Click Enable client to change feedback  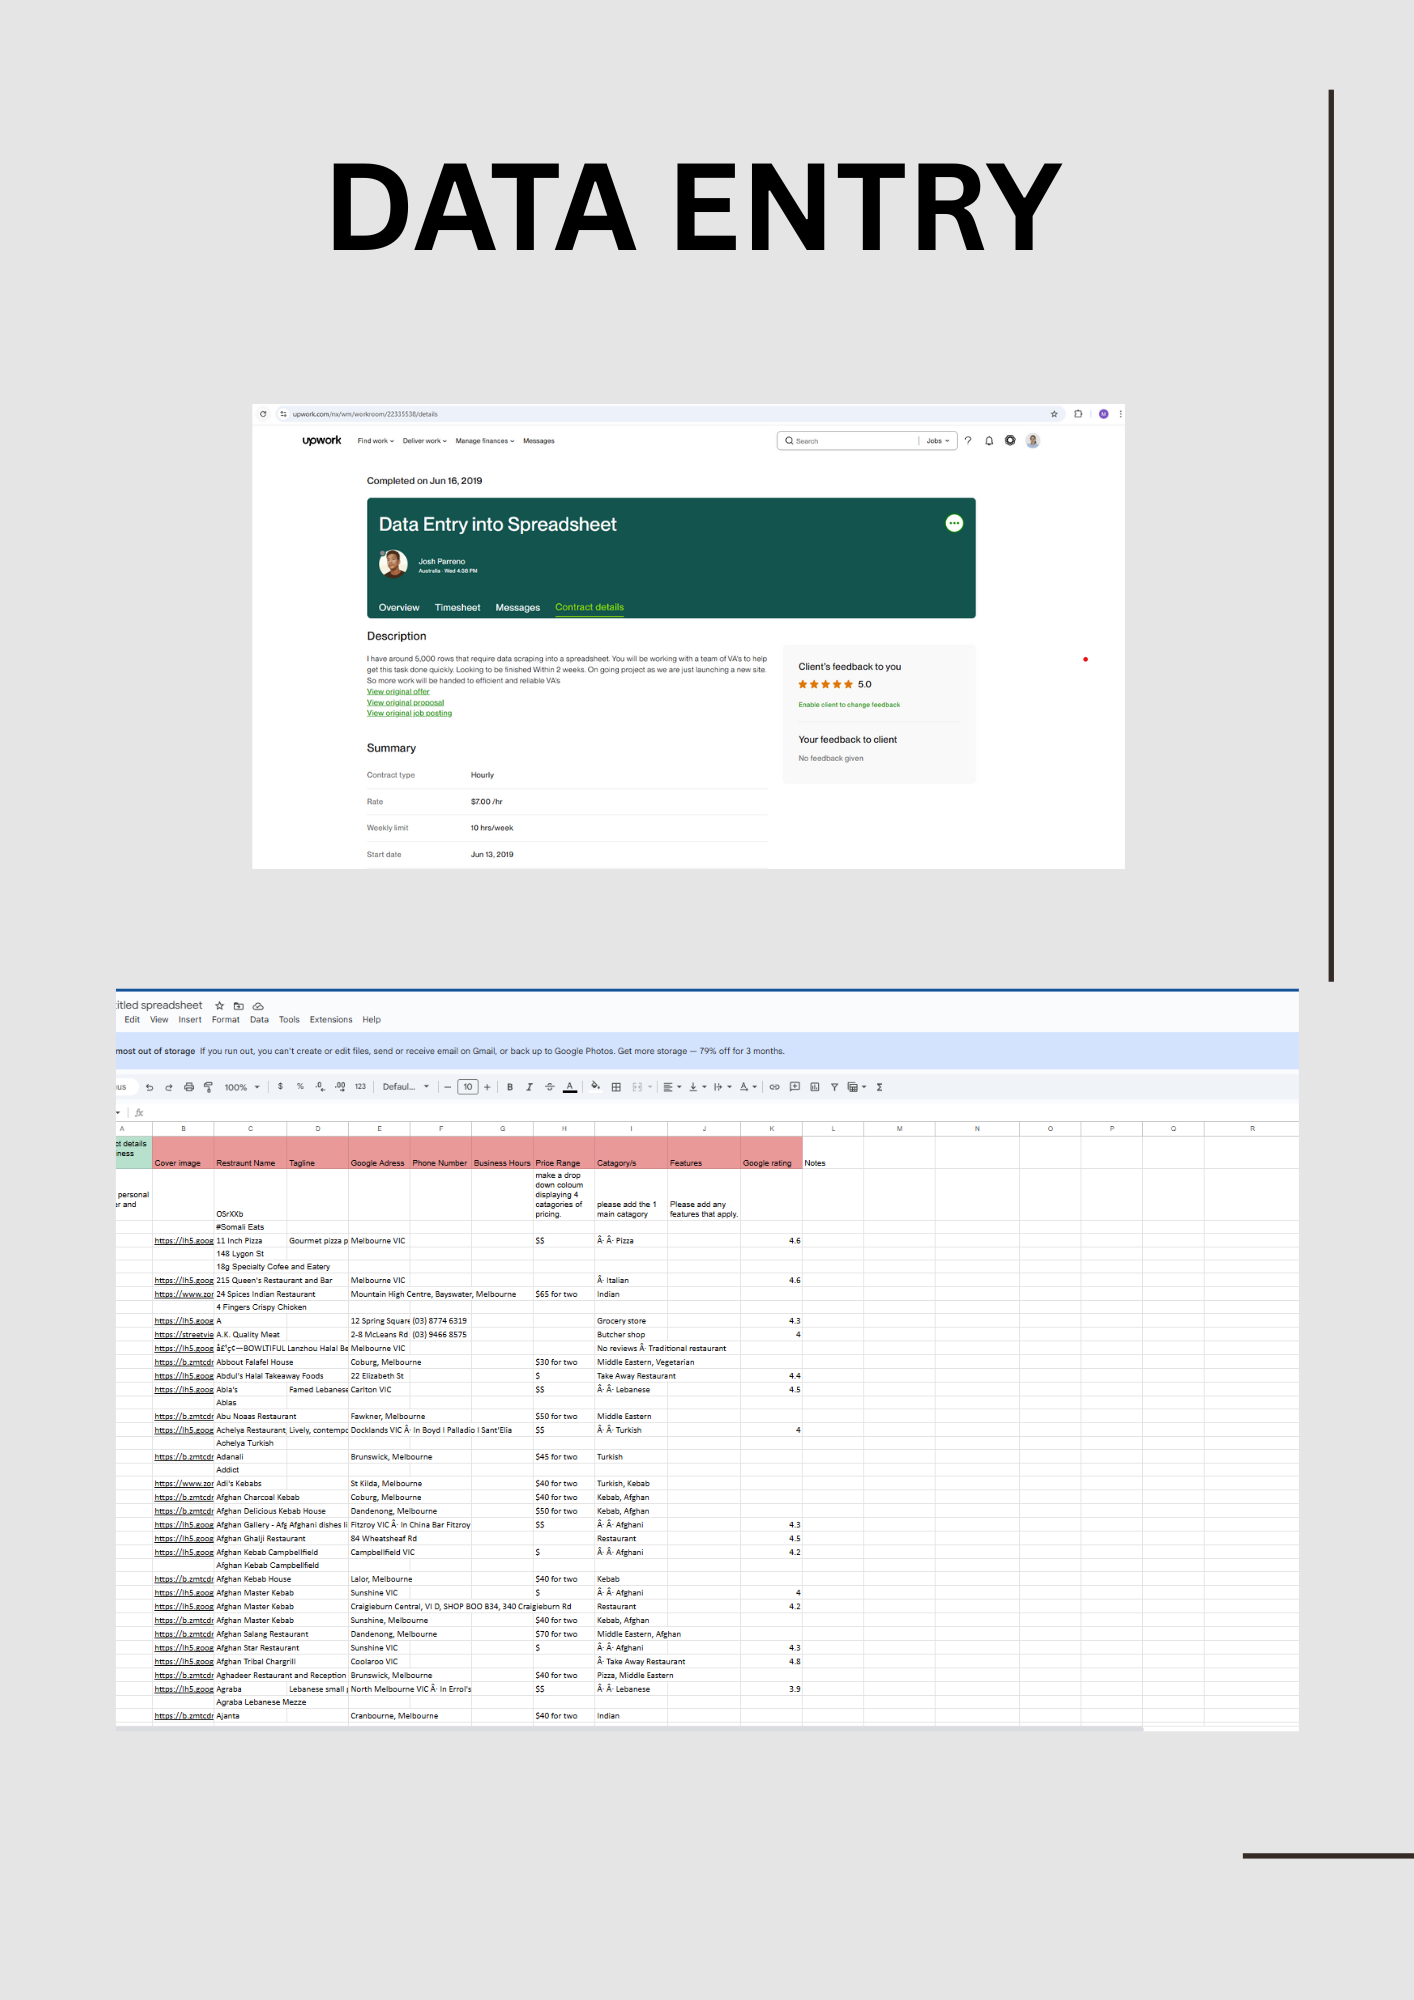pos(849,705)
